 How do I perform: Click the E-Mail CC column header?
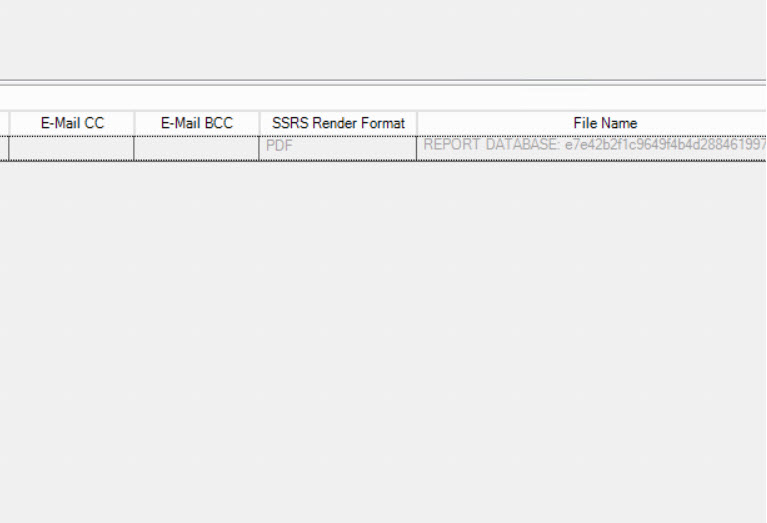(72, 123)
